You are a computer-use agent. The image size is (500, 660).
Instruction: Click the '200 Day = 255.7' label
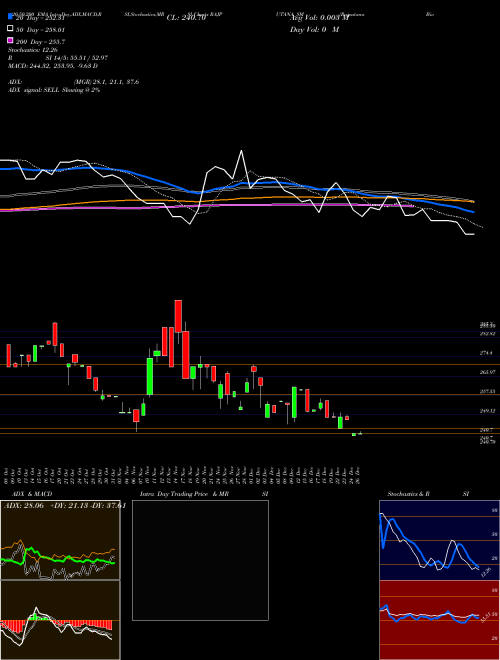click(41, 42)
